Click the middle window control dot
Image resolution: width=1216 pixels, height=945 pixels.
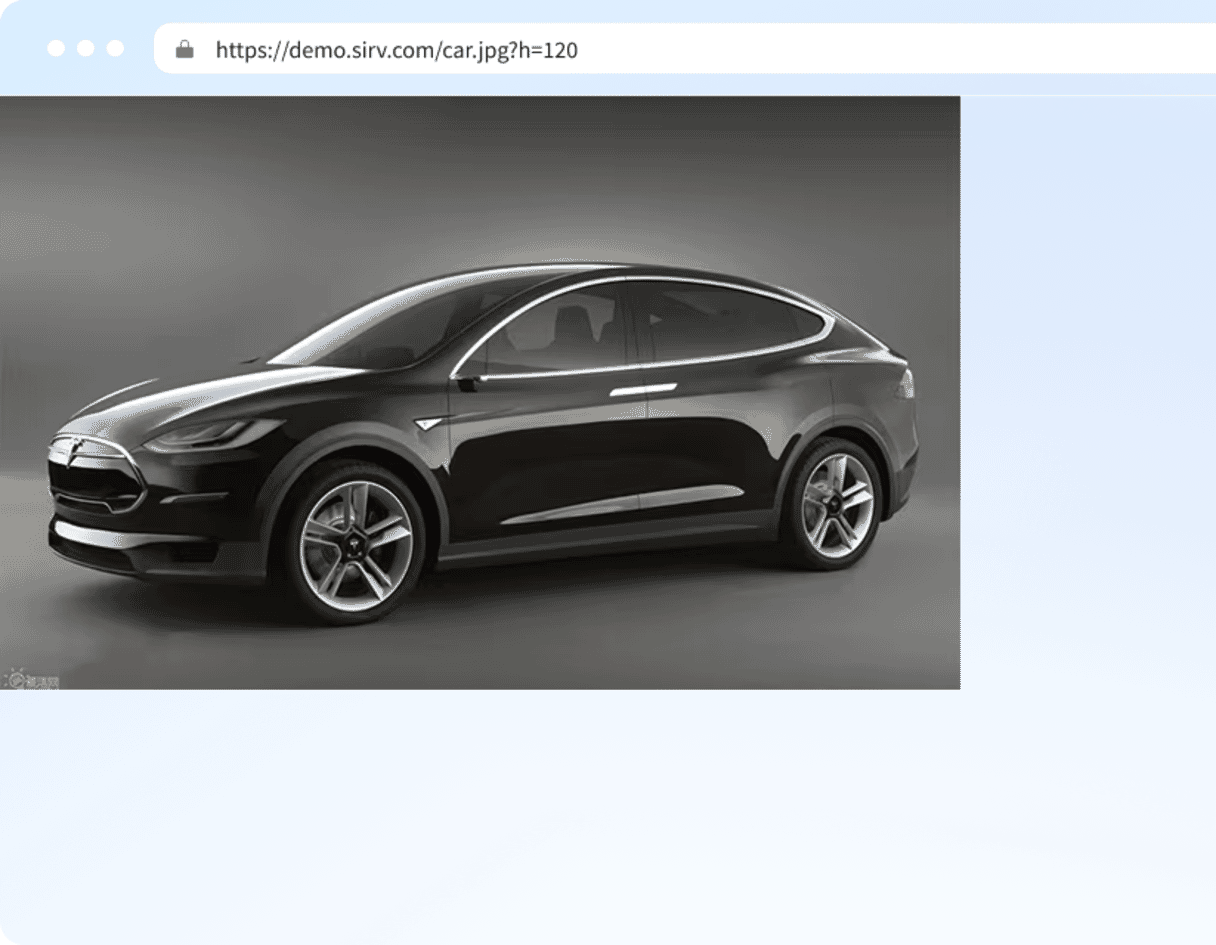[x=86, y=48]
